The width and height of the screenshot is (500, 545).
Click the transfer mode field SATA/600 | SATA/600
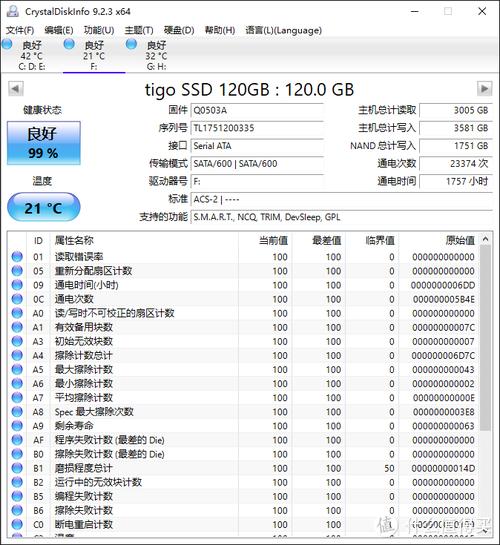click(257, 164)
